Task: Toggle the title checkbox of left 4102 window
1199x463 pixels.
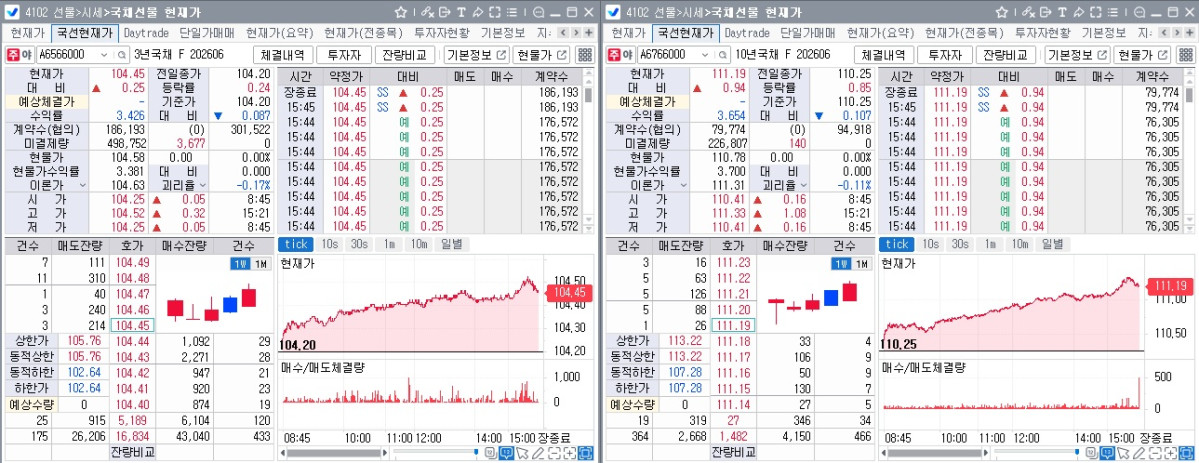Action: (x=12, y=12)
